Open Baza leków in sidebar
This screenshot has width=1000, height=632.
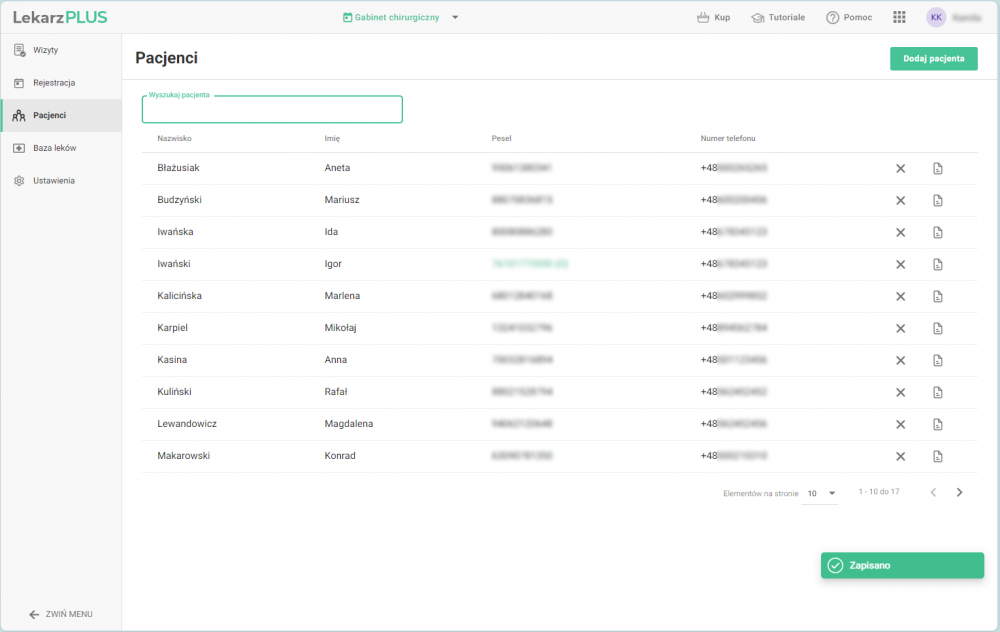[54, 148]
